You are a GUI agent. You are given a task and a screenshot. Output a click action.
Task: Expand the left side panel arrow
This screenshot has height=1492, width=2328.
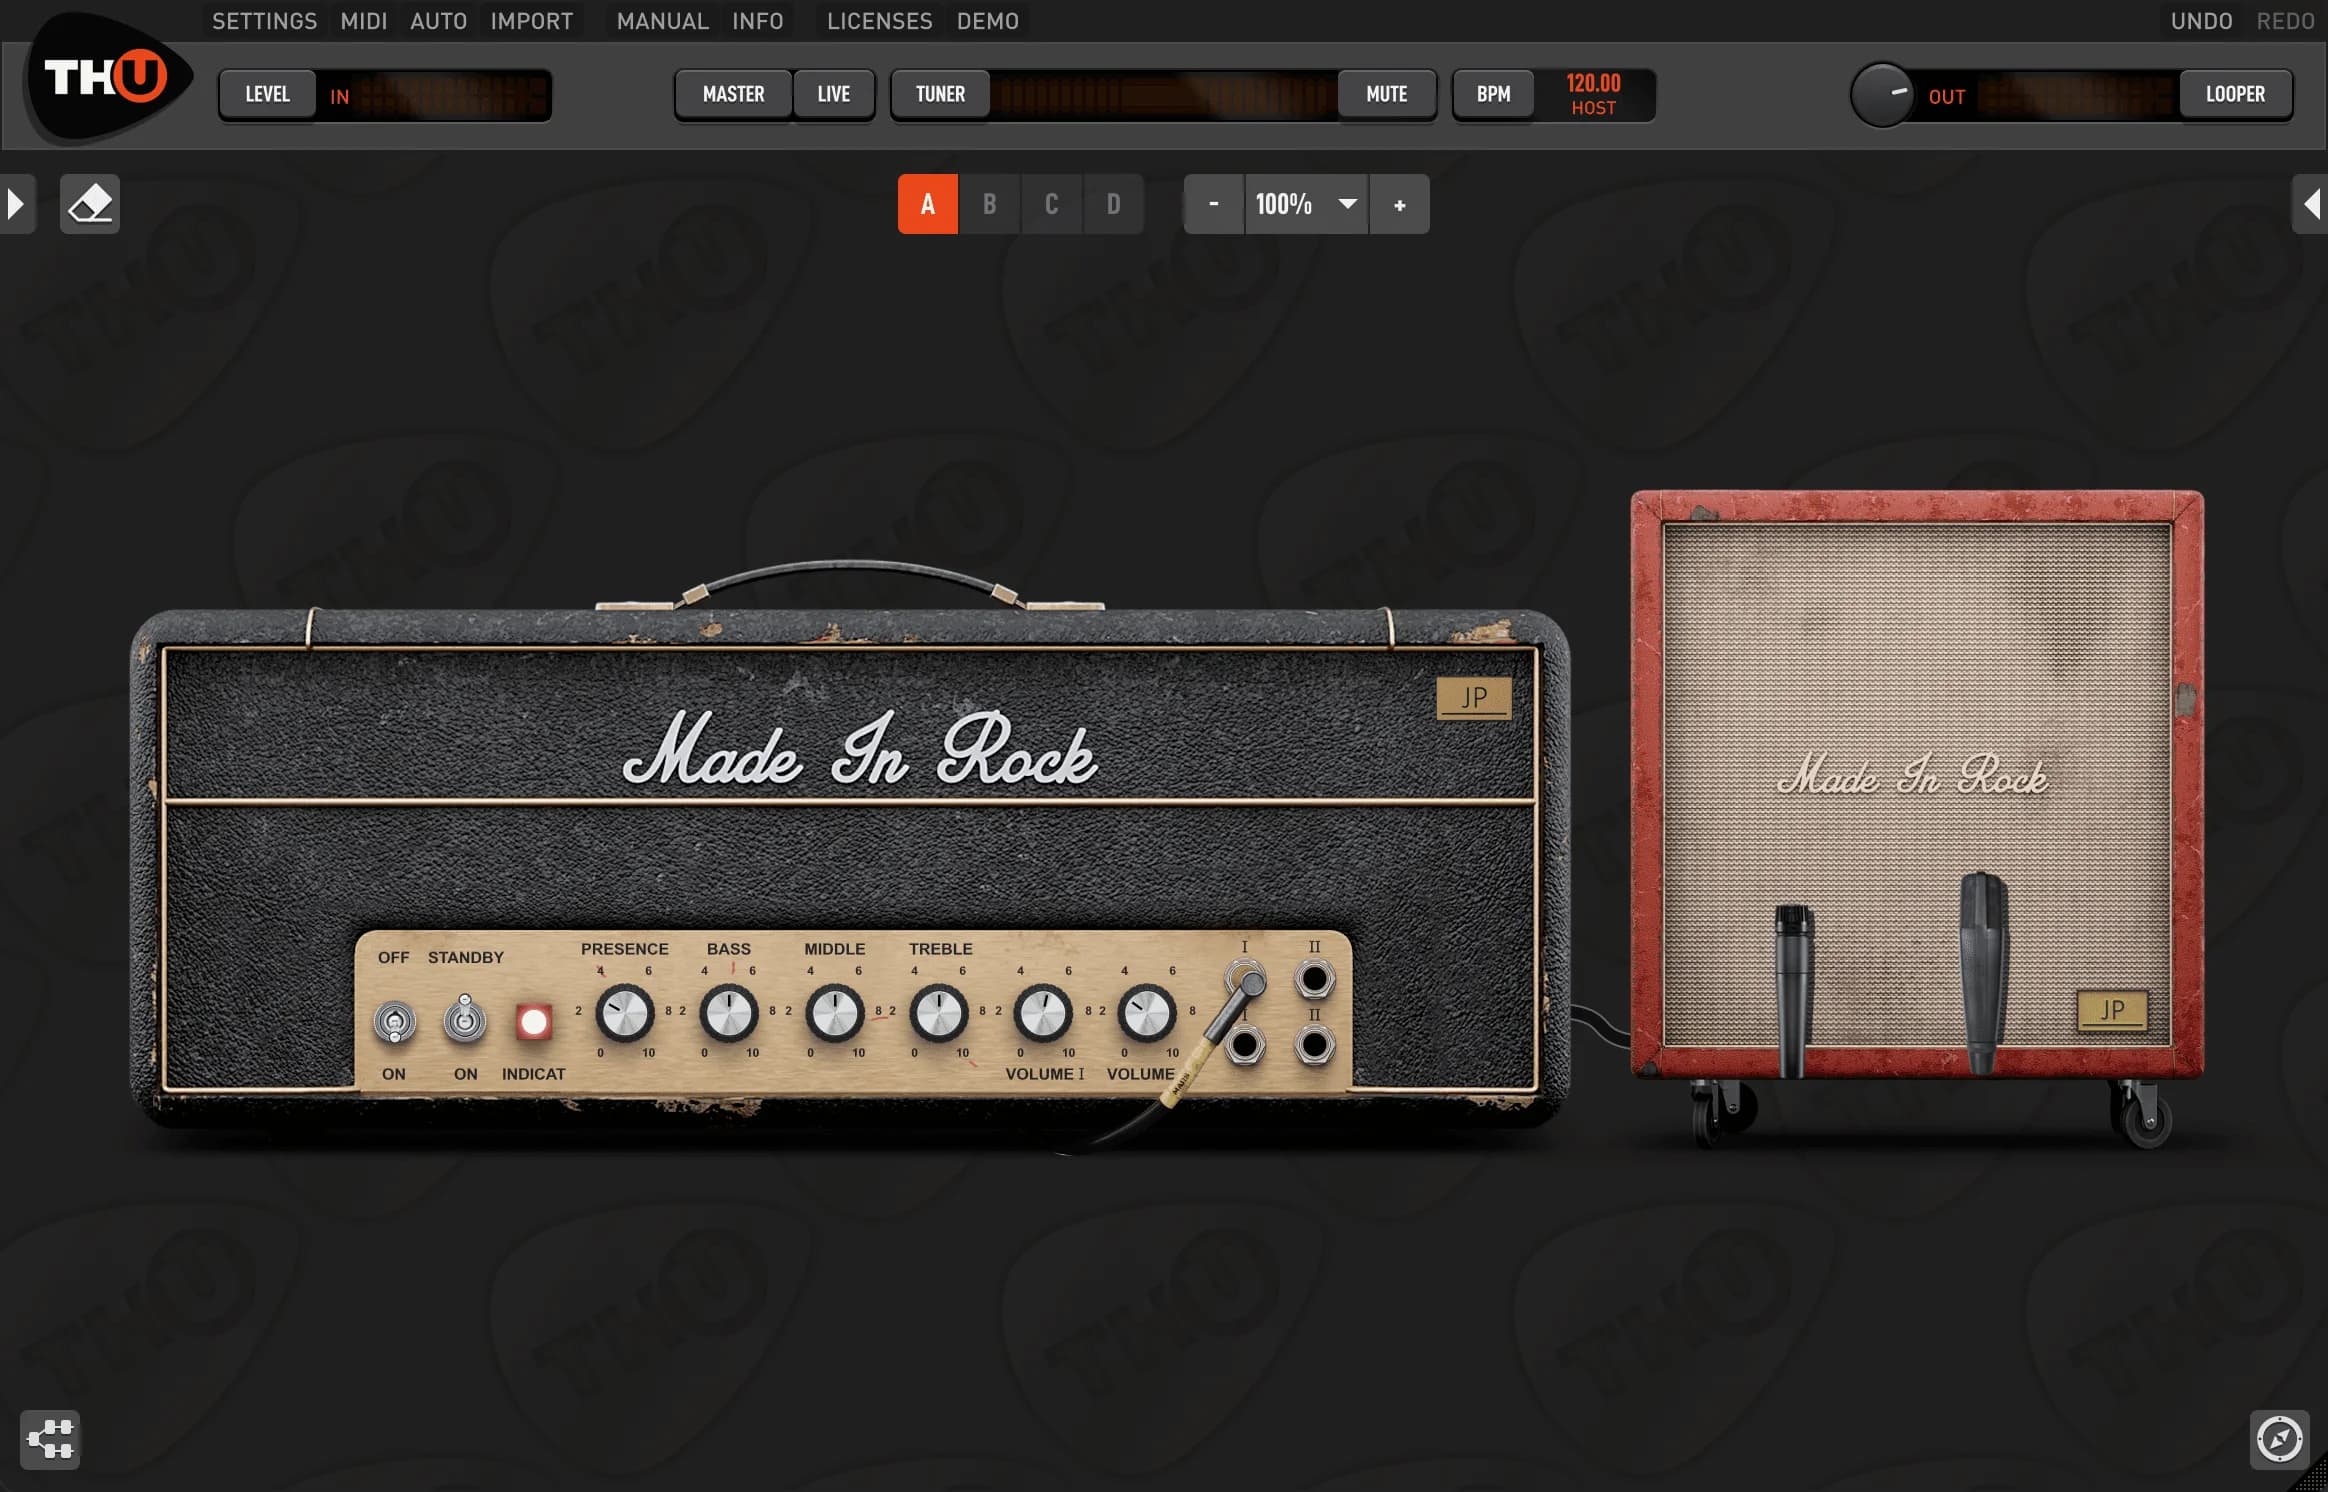[16, 203]
